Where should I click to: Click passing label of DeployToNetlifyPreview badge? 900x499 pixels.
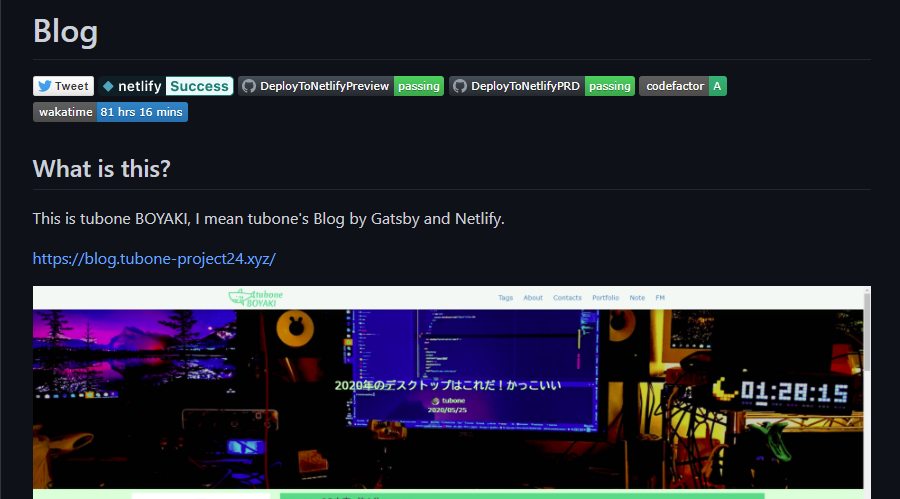point(418,86)
